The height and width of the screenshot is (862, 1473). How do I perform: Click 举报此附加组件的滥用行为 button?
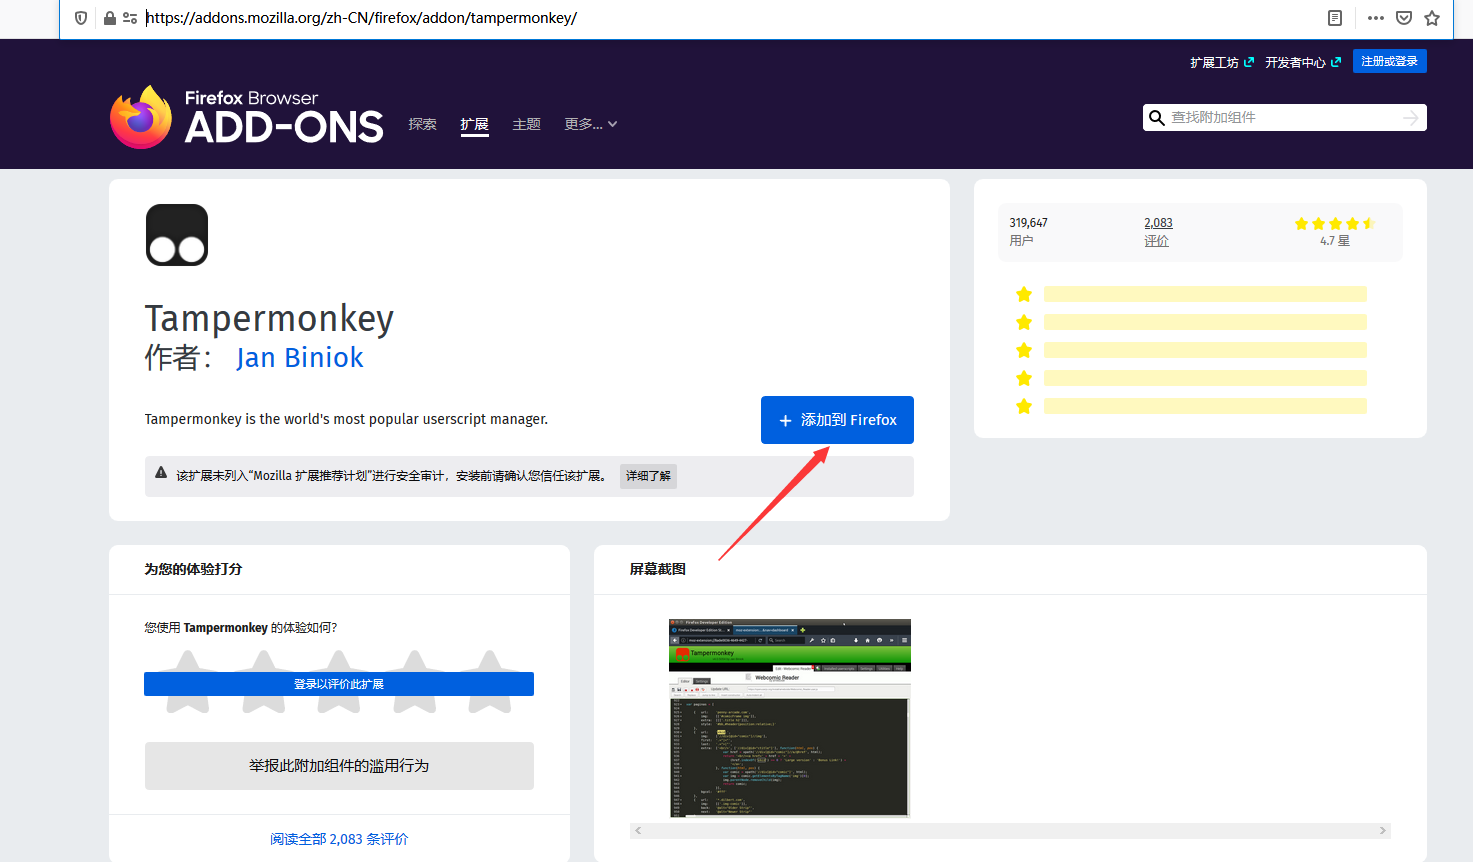[339, 766]
